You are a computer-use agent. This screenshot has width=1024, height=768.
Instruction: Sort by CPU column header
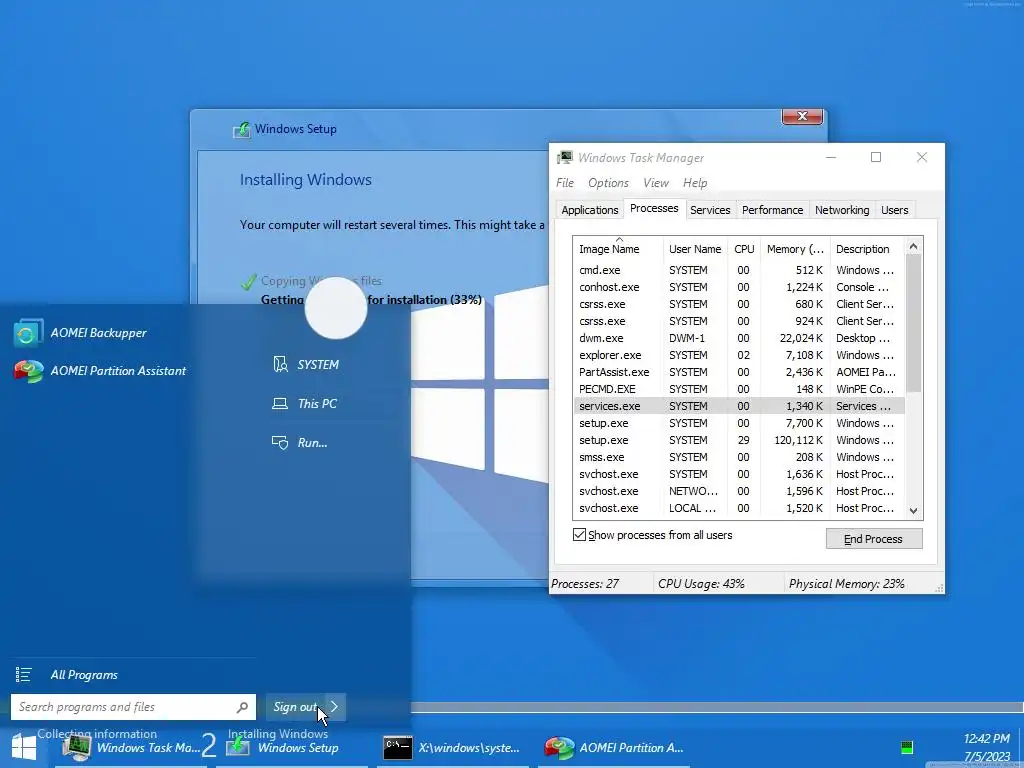point(744,249)
